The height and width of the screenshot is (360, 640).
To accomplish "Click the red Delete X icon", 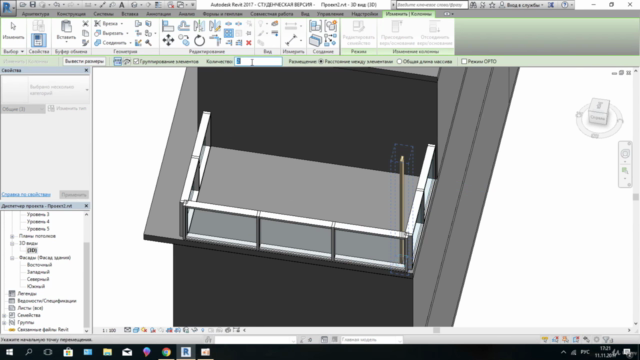I will coord(249,42).
